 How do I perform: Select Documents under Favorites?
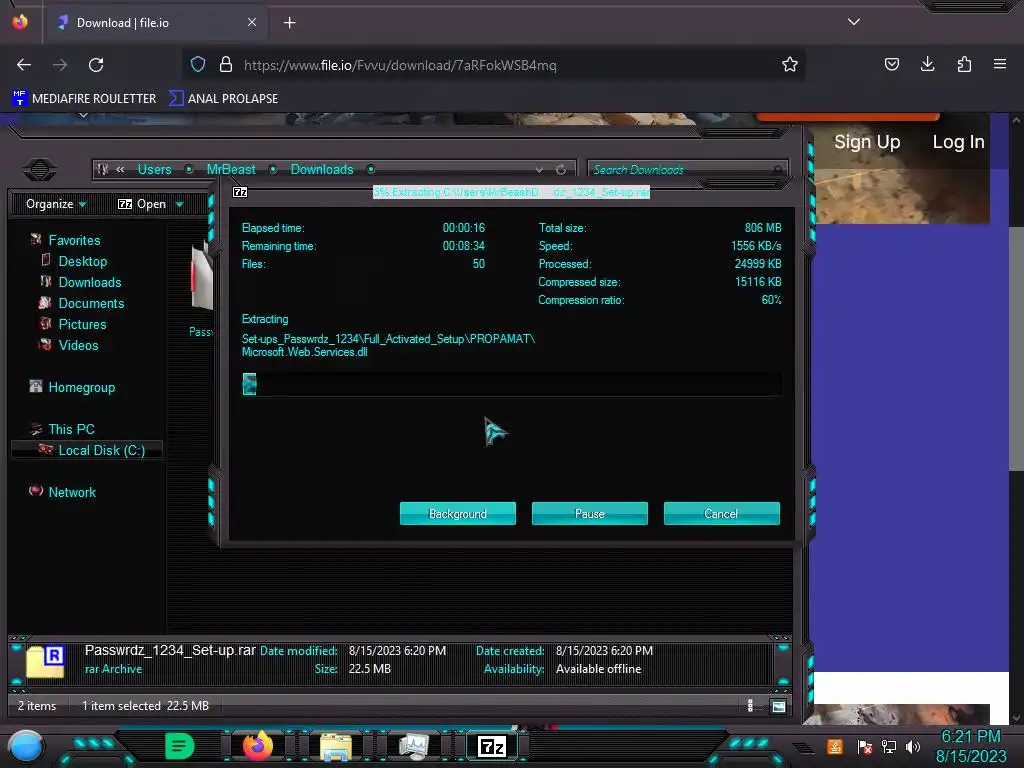click(x=91, y=303)
